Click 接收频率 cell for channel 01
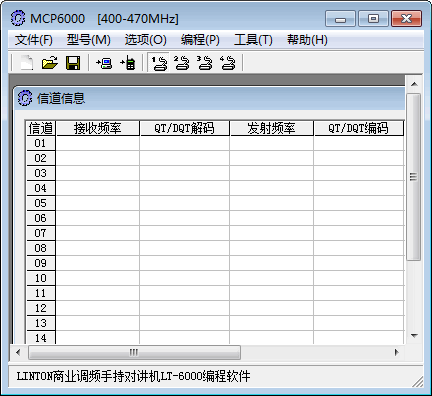Screen dimensions: 432x396 pos(98,143)
